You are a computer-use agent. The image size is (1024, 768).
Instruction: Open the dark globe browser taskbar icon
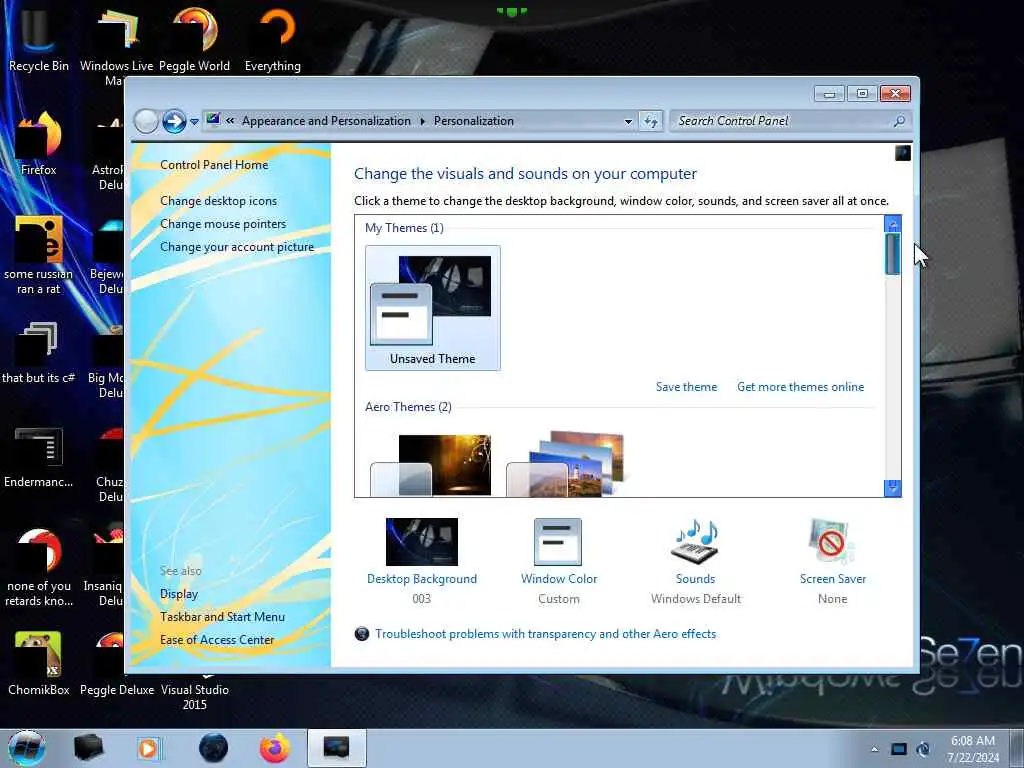coord(214,748)
